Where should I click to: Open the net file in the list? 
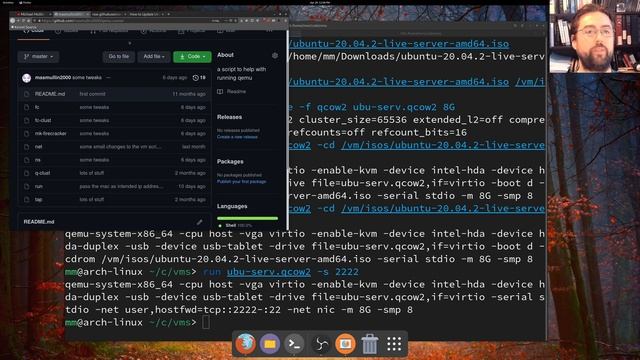coord(38,147)
